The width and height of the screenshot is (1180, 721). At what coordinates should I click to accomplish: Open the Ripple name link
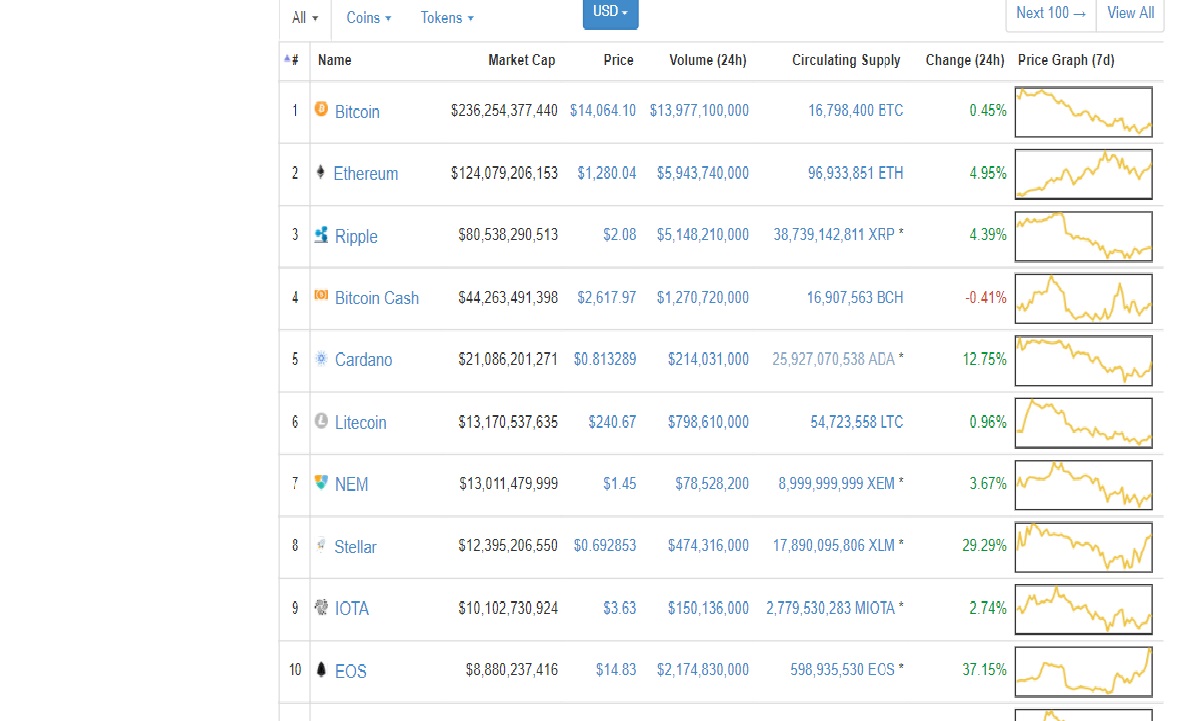click(x=356, y=236)
